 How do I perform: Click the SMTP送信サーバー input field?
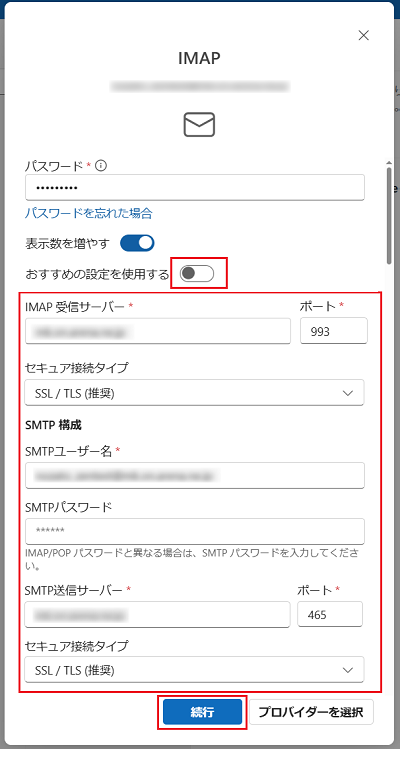tap(157, 614)
